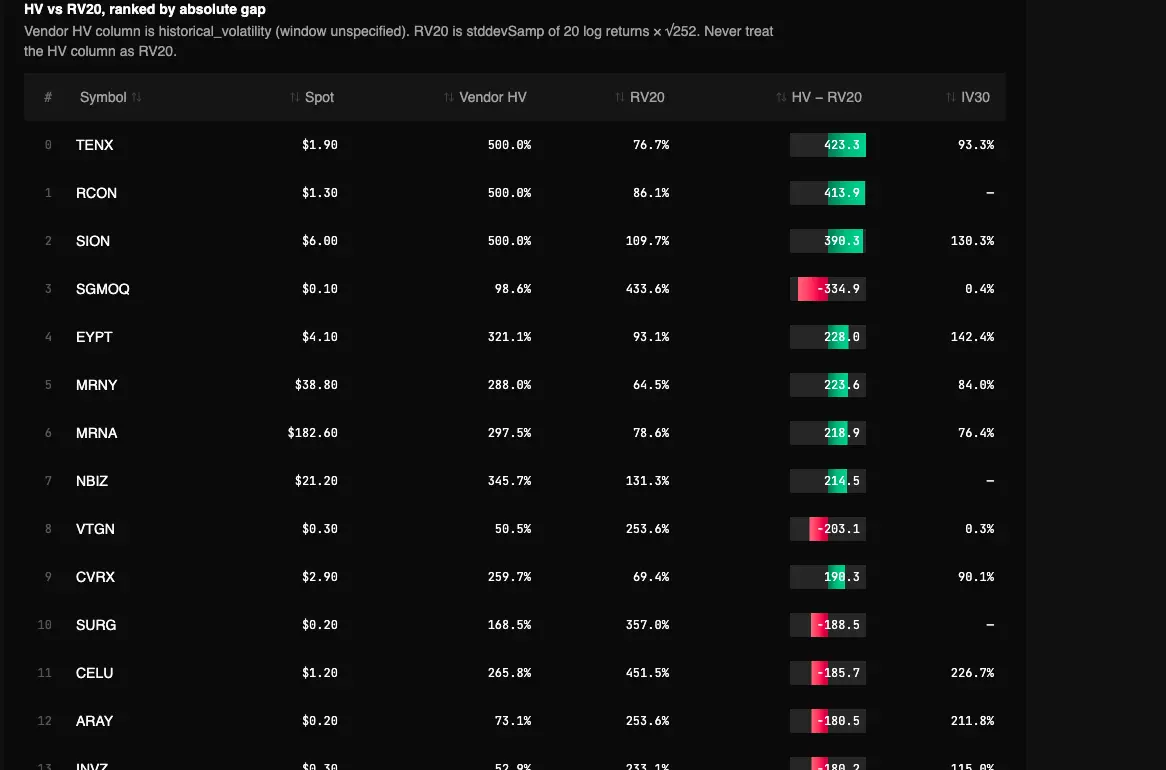Click the Symbol column header label
Image resolution: width=1166 pixels, height=770 pixels.
pos(103,97)
